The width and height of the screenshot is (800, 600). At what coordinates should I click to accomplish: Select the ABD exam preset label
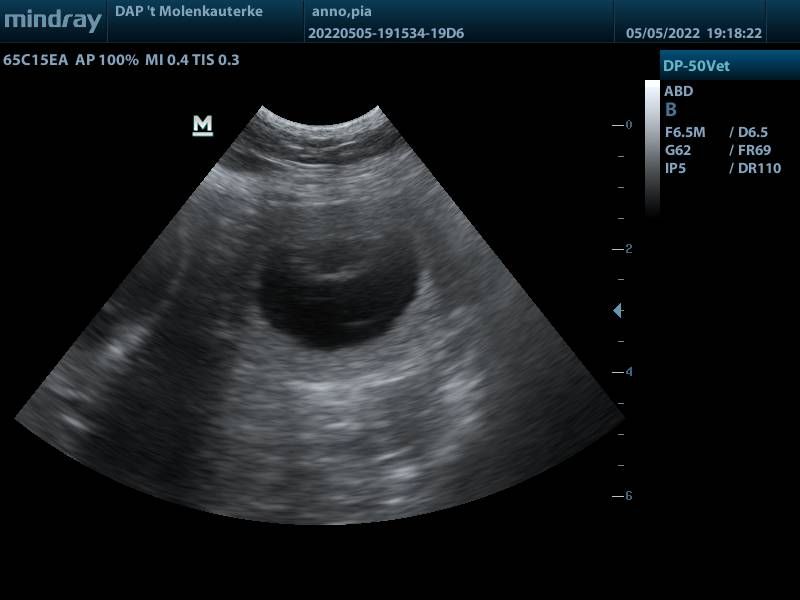[x=679, y=91]
